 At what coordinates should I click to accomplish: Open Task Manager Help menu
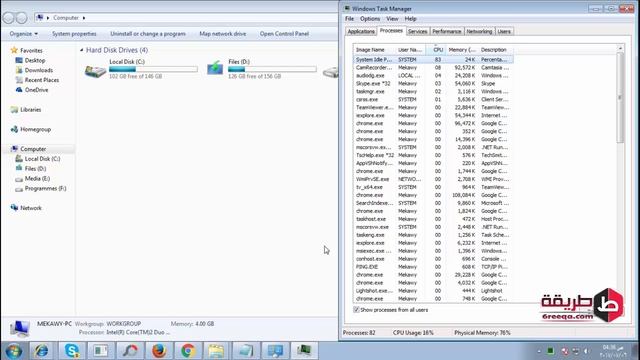(410, 19)
